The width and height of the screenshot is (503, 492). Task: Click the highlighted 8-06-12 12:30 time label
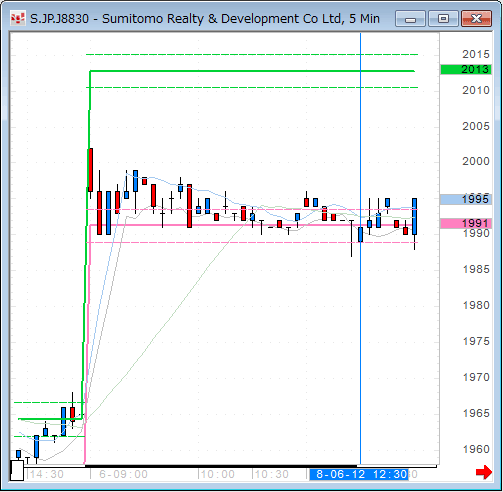[x=359, y=474]
